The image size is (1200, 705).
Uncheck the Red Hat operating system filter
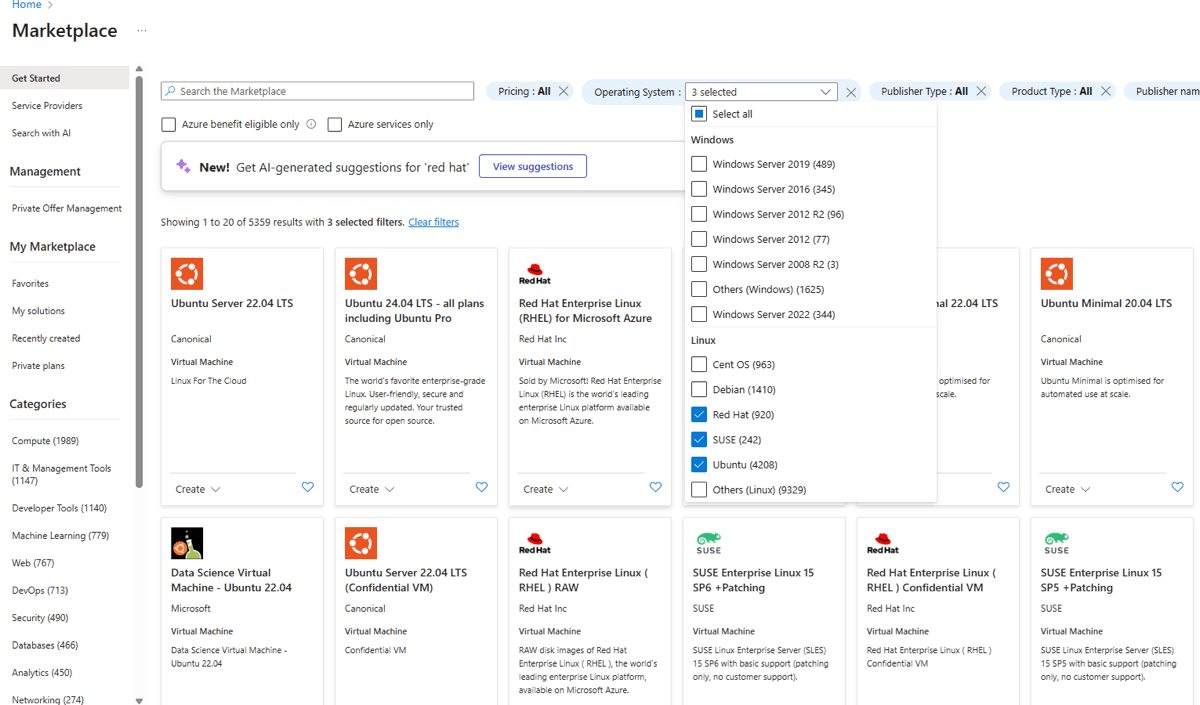[698, 414]
